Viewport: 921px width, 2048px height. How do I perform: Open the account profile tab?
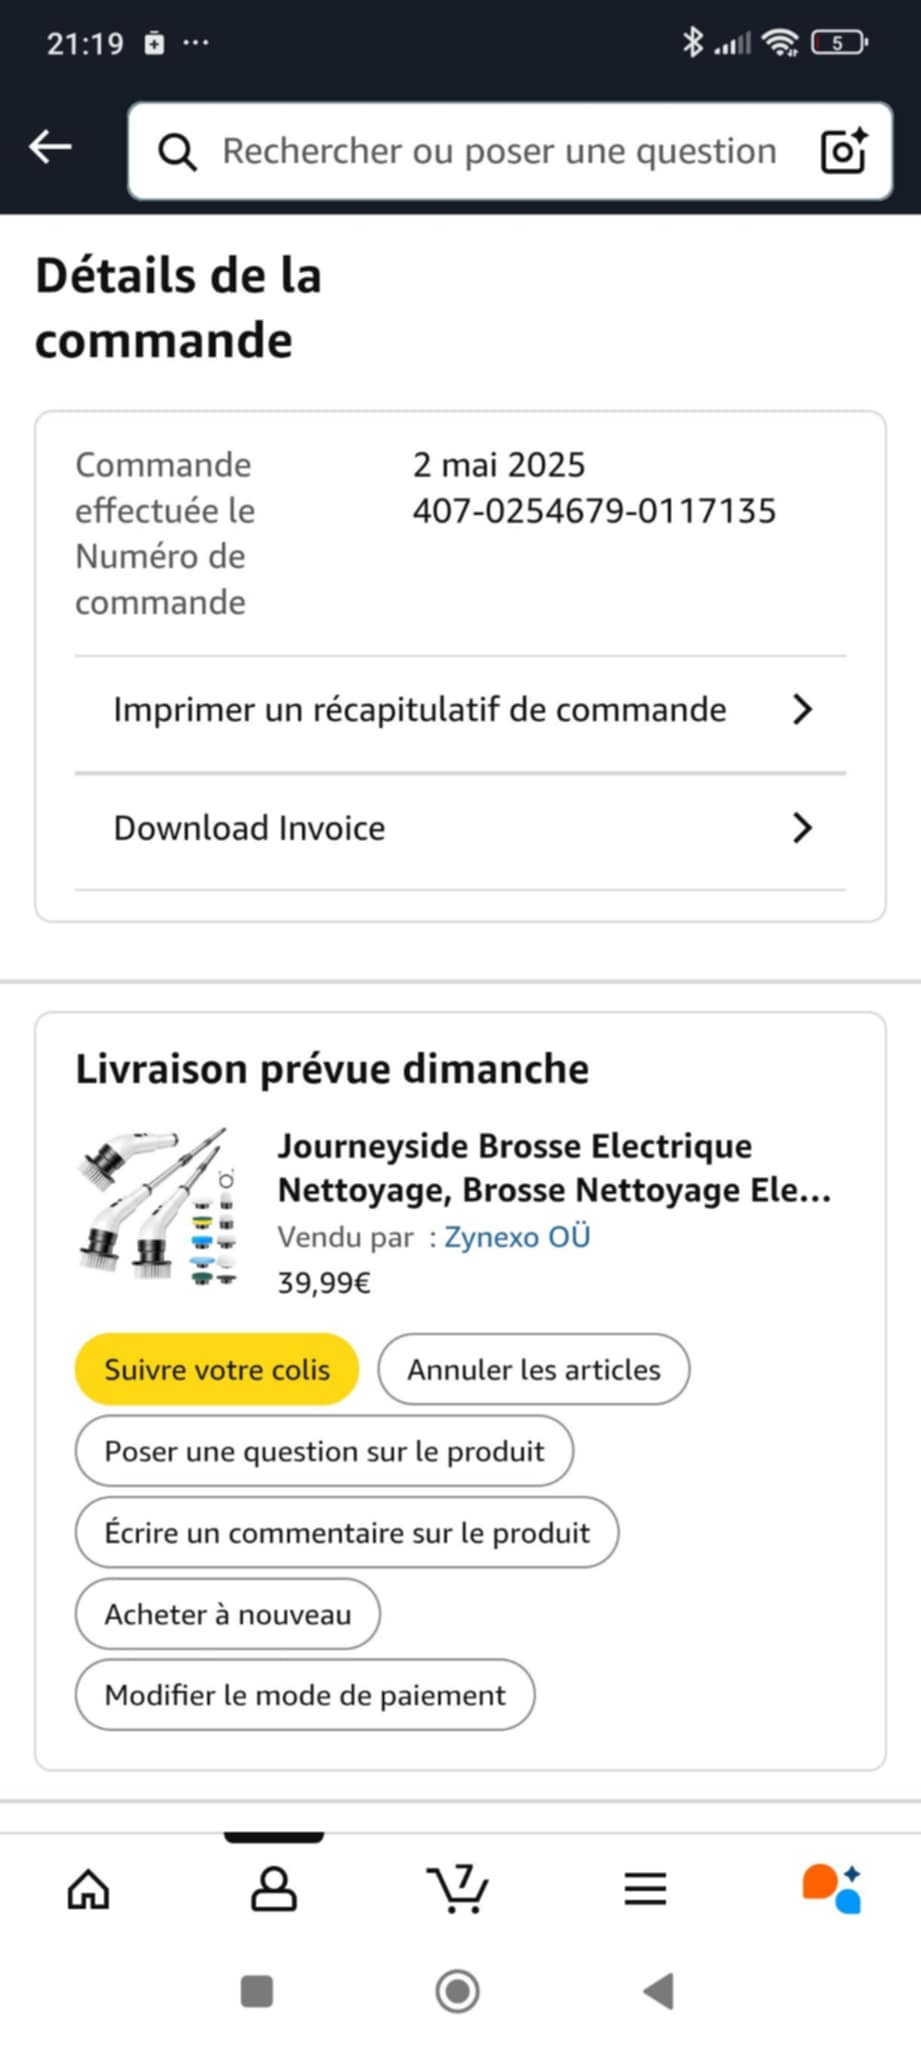coord(273,1889)
